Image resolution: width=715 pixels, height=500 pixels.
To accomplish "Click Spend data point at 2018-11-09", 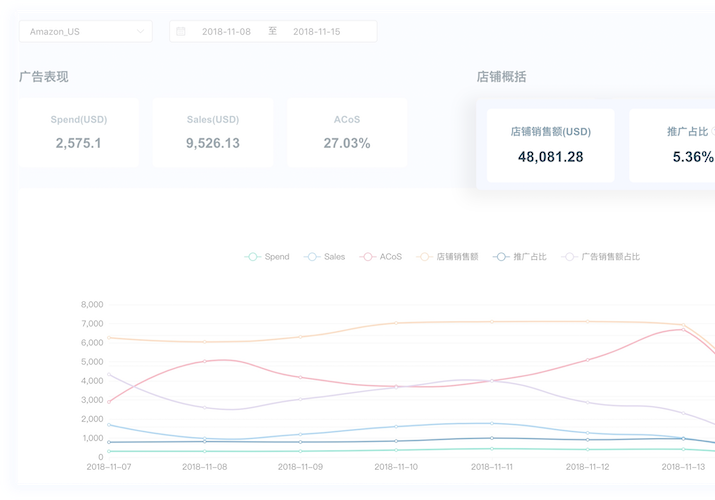I will pyautogui.click(x=300, y=451).
